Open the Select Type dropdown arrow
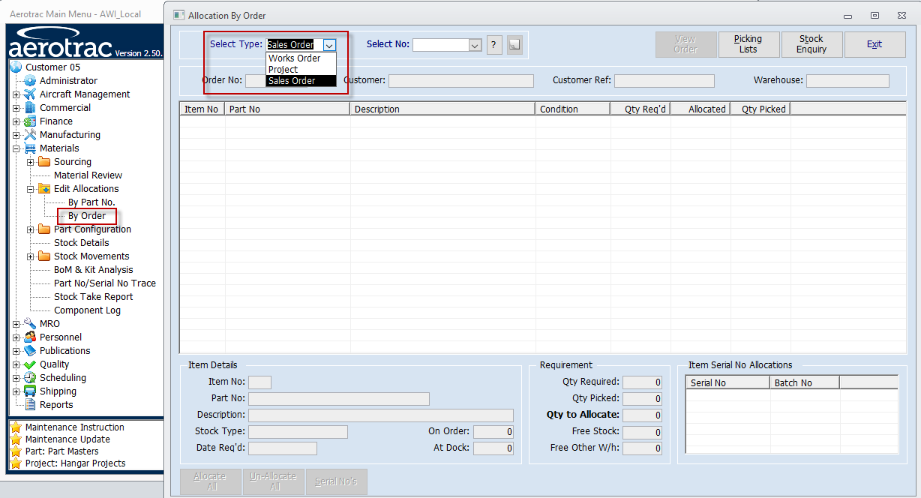The width and height of the screenshot is (921, 498). pyautogui.click(x=330, y=45)
